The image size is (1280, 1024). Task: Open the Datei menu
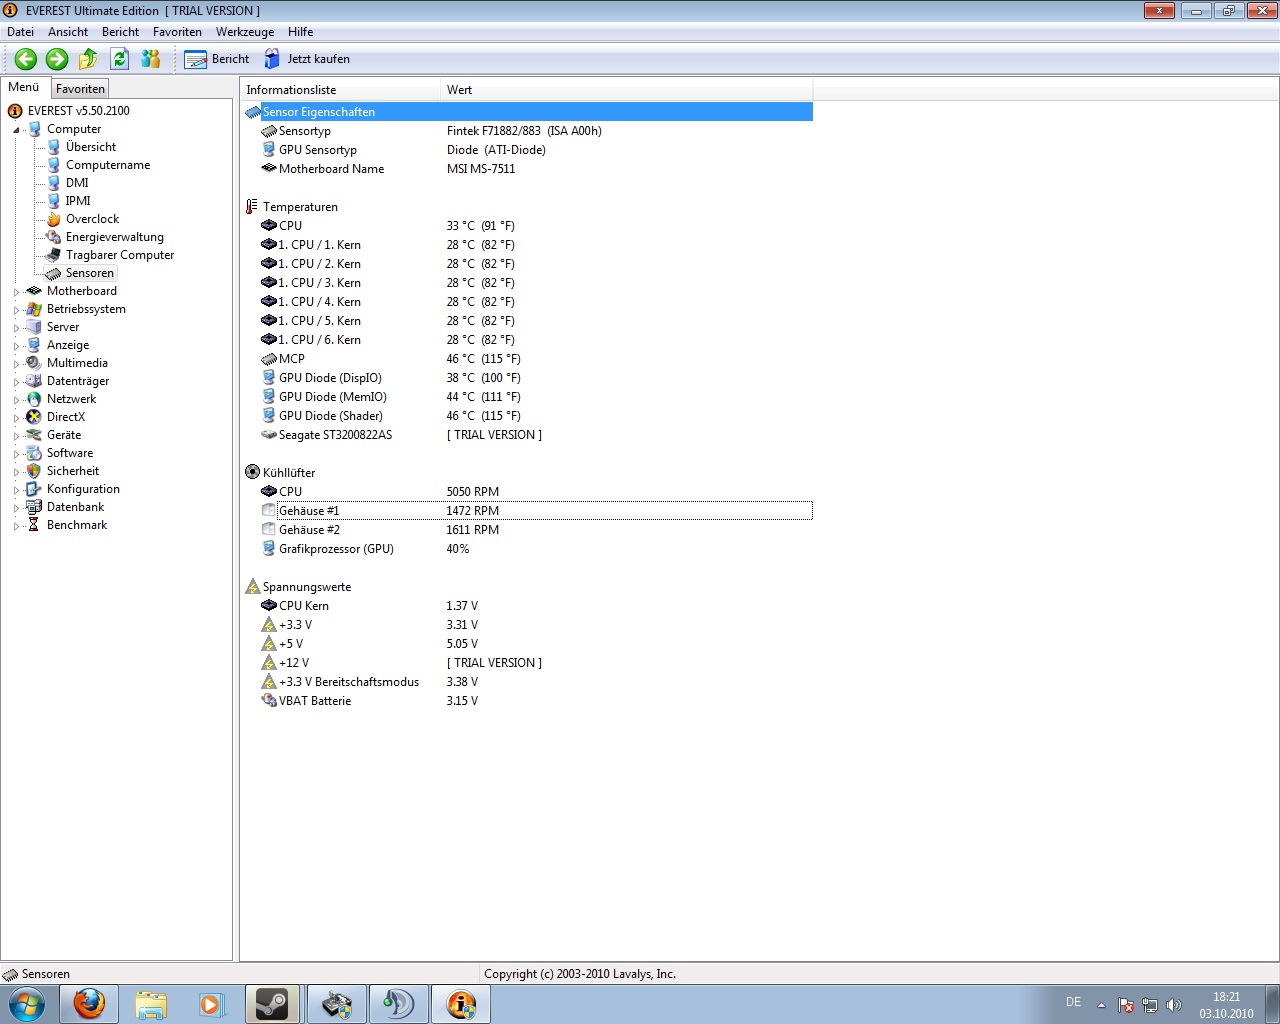click(20, 32)
